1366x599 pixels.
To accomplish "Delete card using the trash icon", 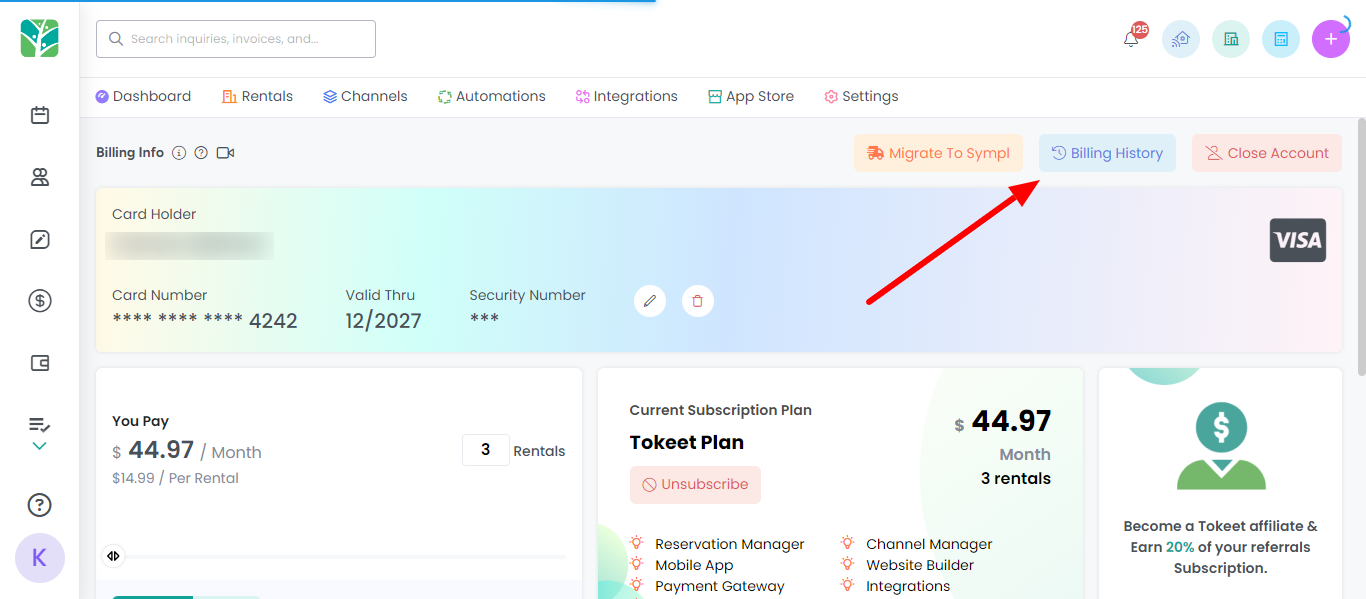I will [x=698, y=300].
